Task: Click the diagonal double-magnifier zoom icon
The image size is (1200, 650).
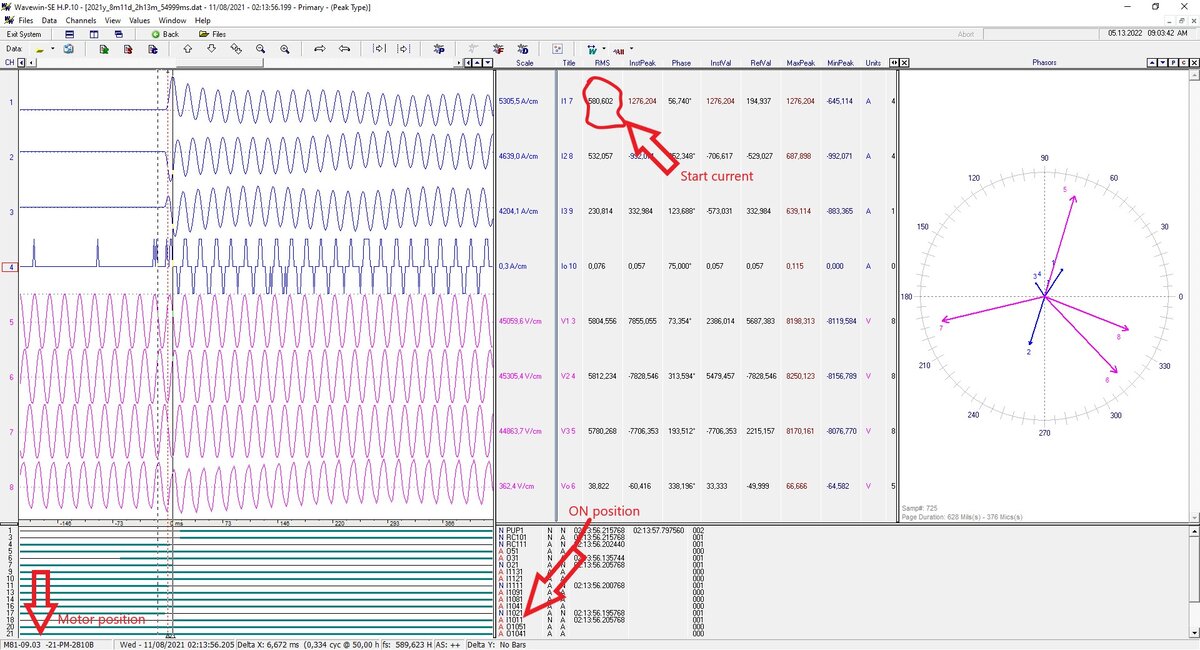Action: (x=236, y=48)
